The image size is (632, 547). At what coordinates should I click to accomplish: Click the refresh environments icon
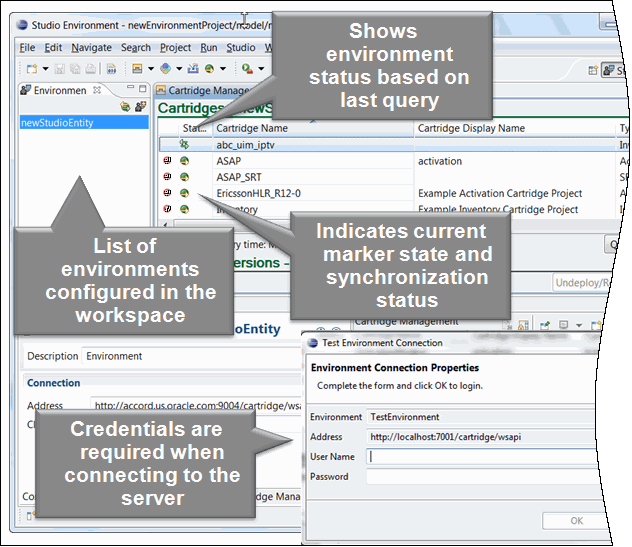(x=125, y=107)
